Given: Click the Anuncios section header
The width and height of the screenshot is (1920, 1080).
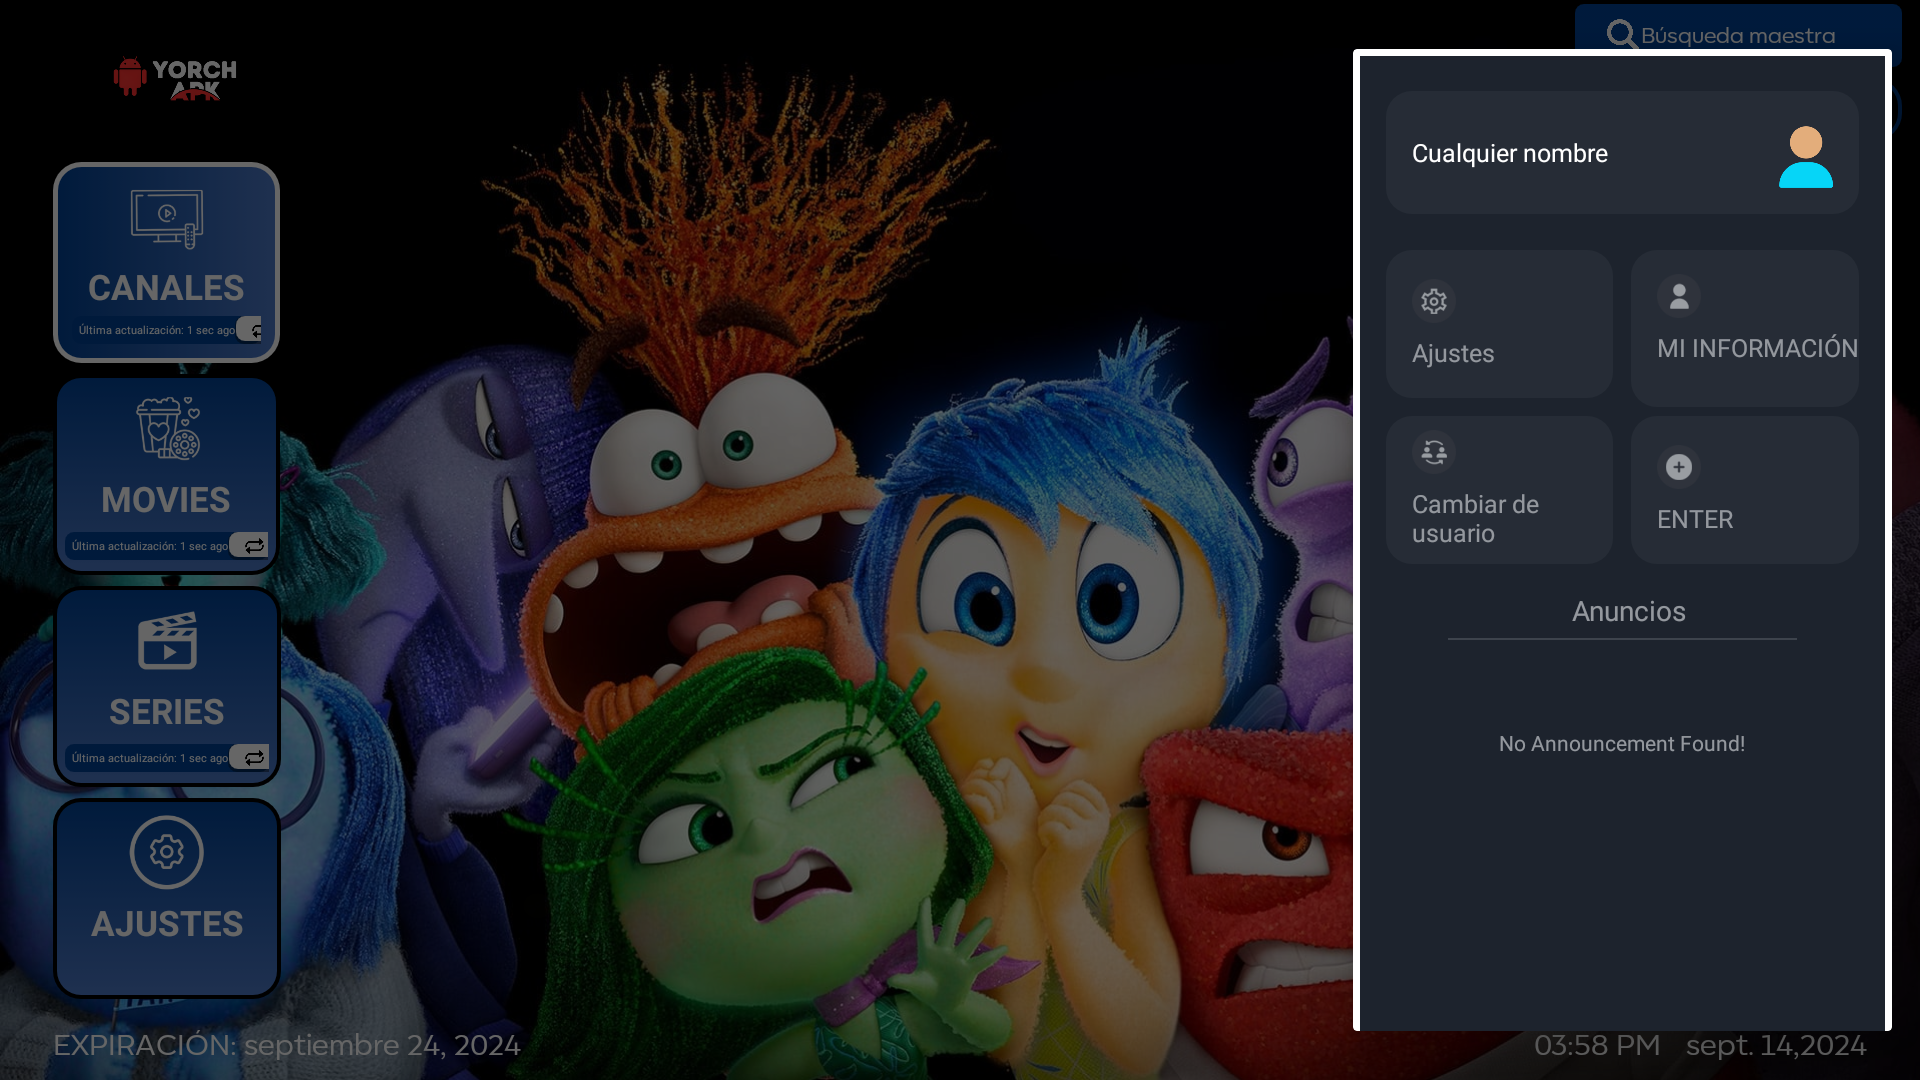Looking at the screenshot, I should coord(1628,612).
